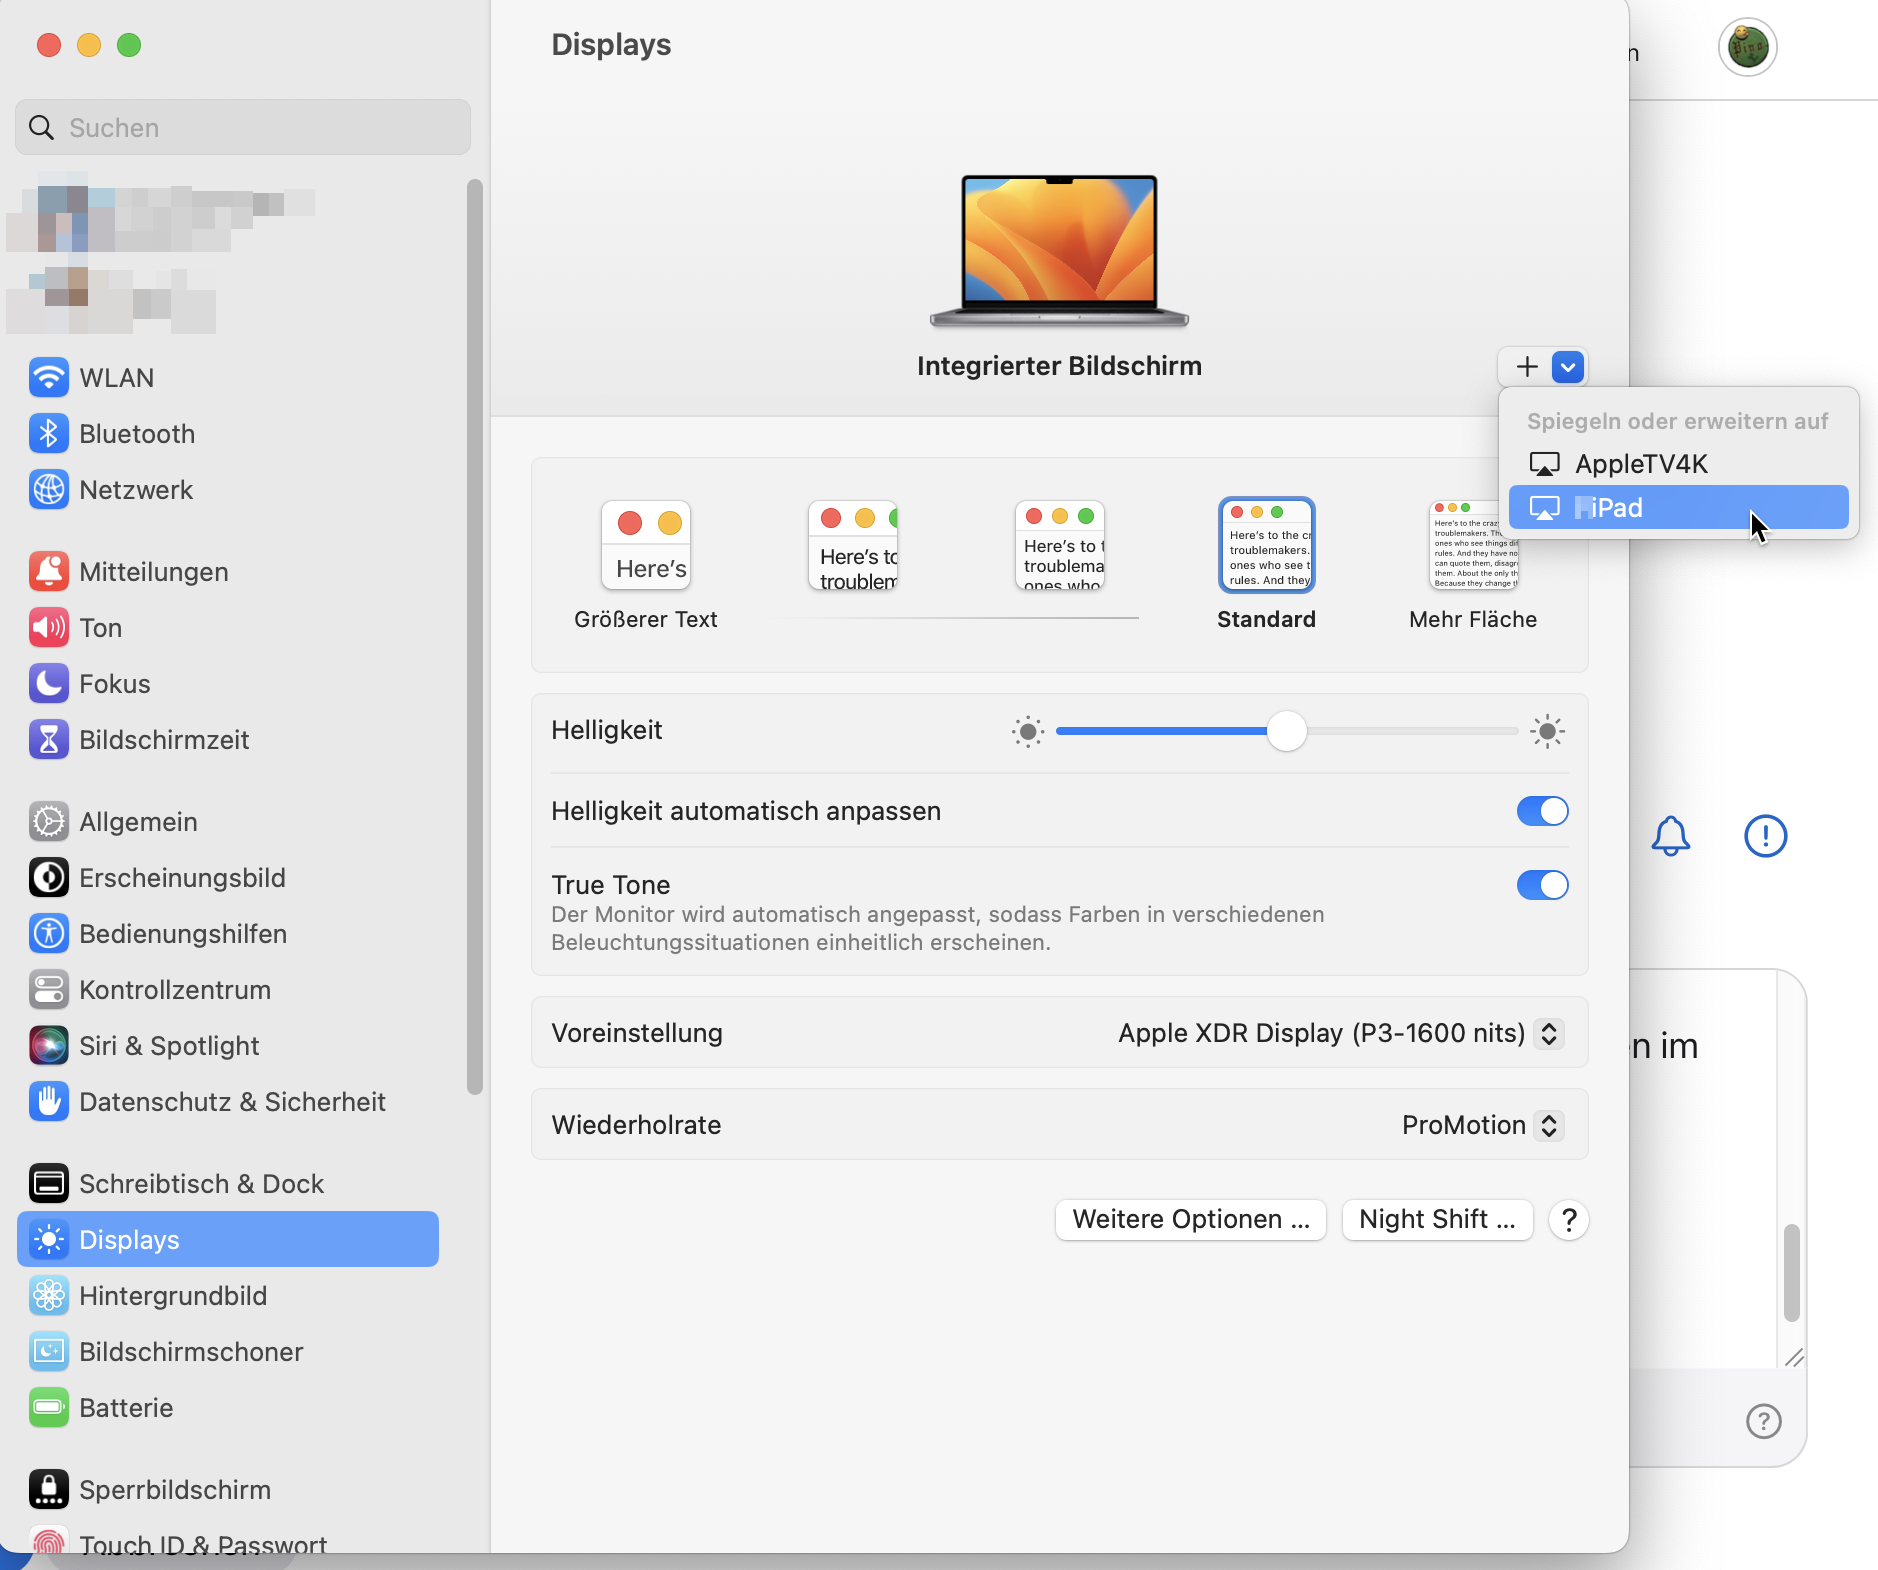1878x1570 pixels.
Task: Click the Weitere Optionen button
Action: pos(1190,1220)
